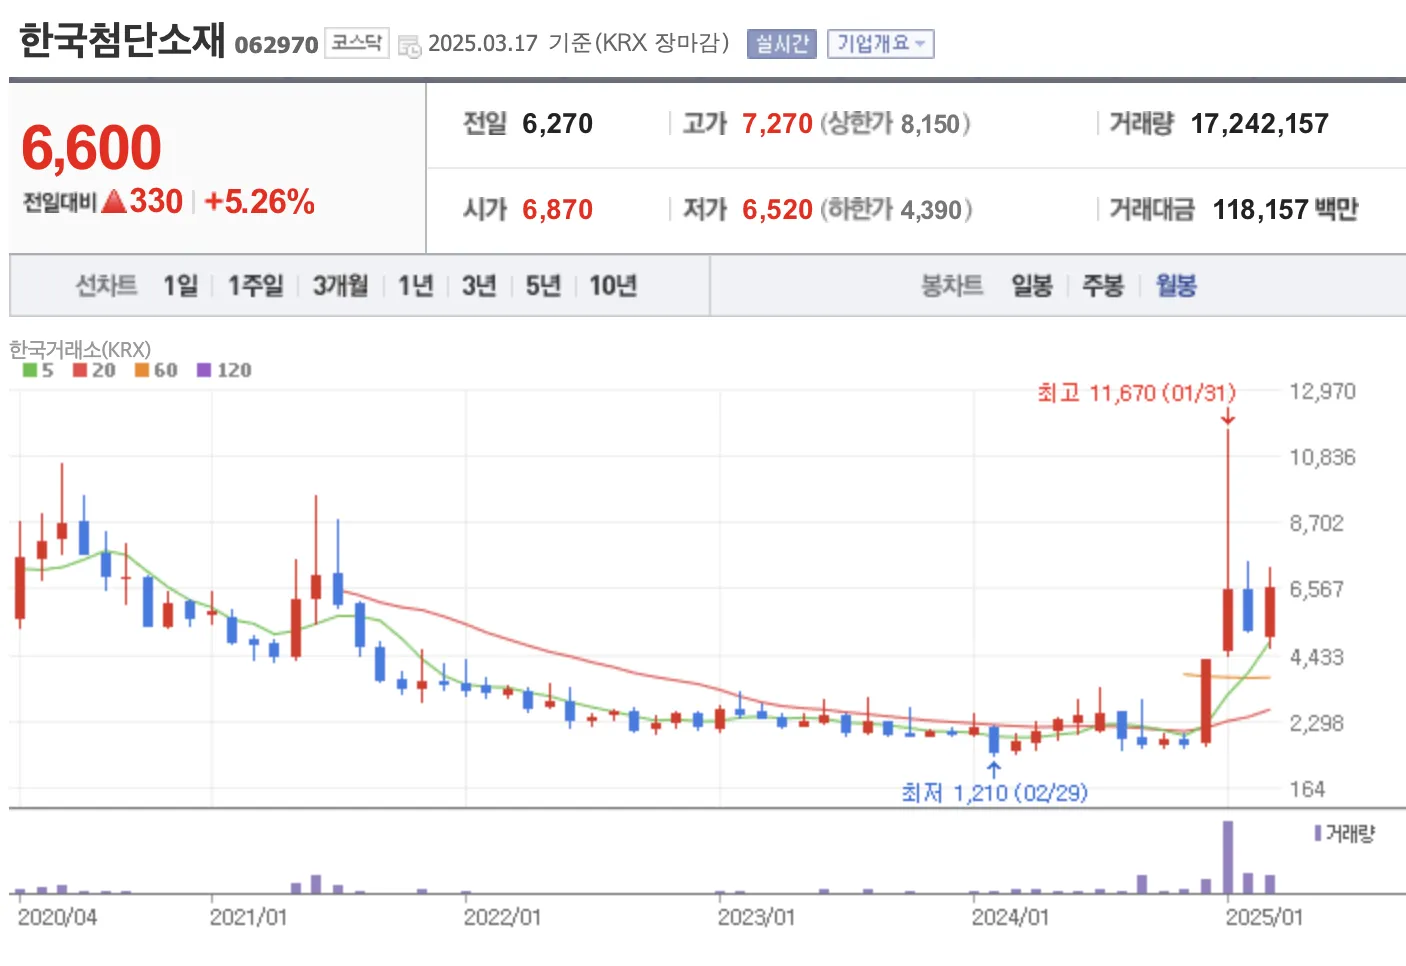Click the 고가 value 7,270
1406x966 pixels.
click(x=777, y=124)
